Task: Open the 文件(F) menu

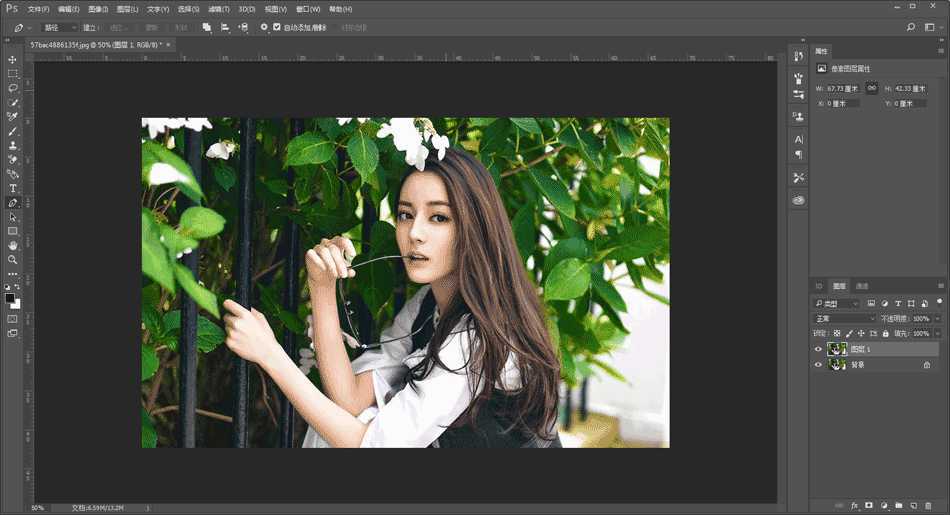Action: click(x=39, y=8)
